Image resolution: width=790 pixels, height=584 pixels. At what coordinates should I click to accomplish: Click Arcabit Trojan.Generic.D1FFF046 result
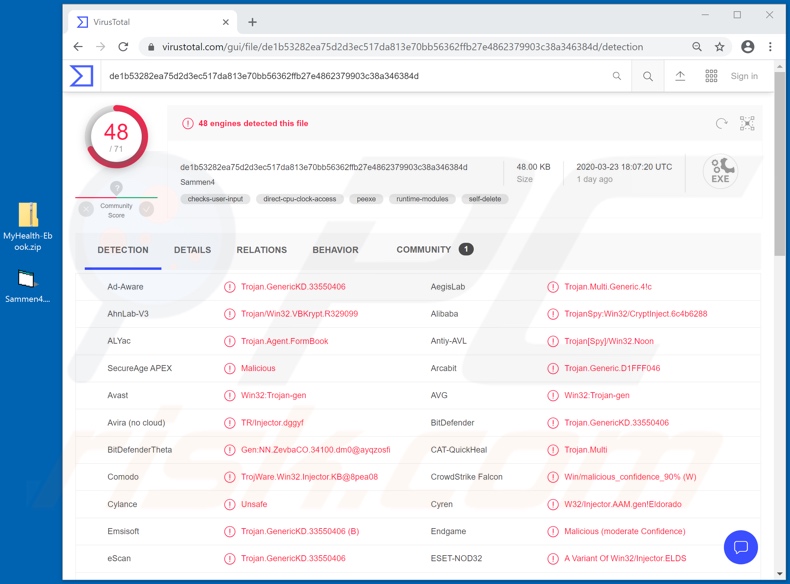(612, 368)
